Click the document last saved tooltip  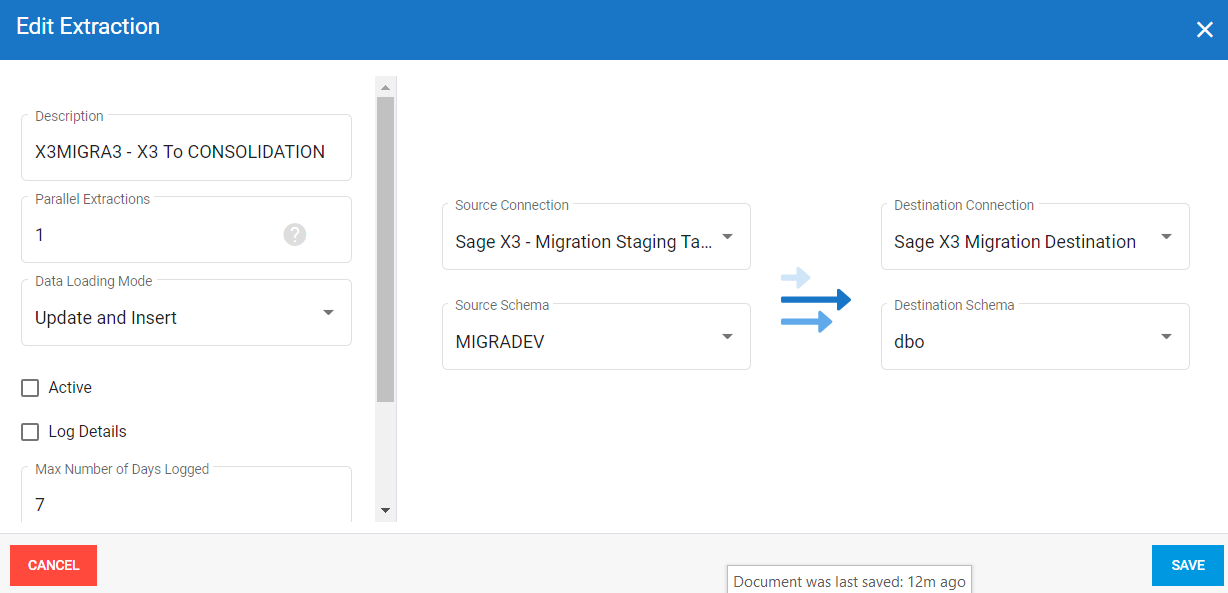tap(849, 581)
